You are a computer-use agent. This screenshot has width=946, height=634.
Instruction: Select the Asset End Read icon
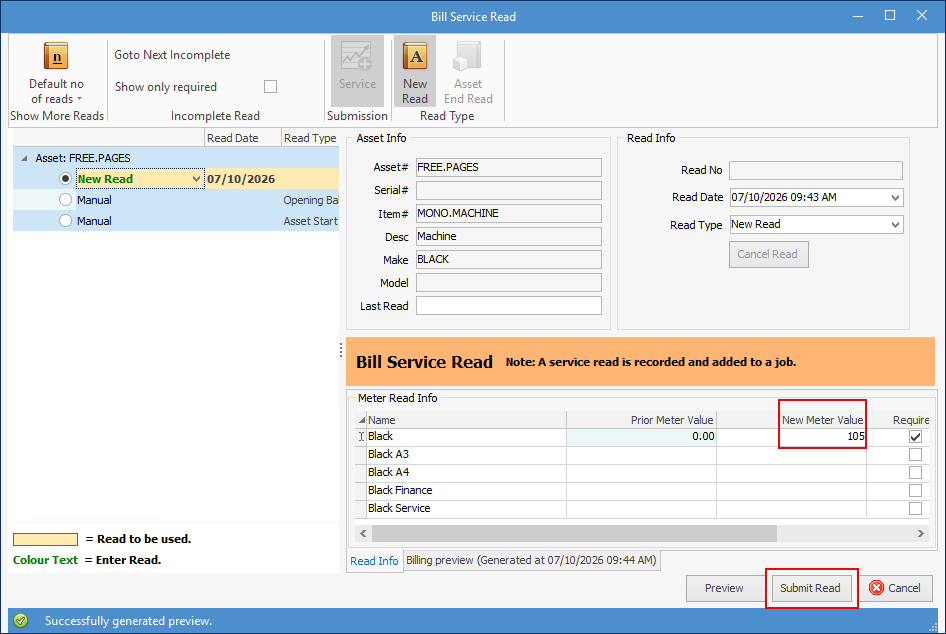468,56
